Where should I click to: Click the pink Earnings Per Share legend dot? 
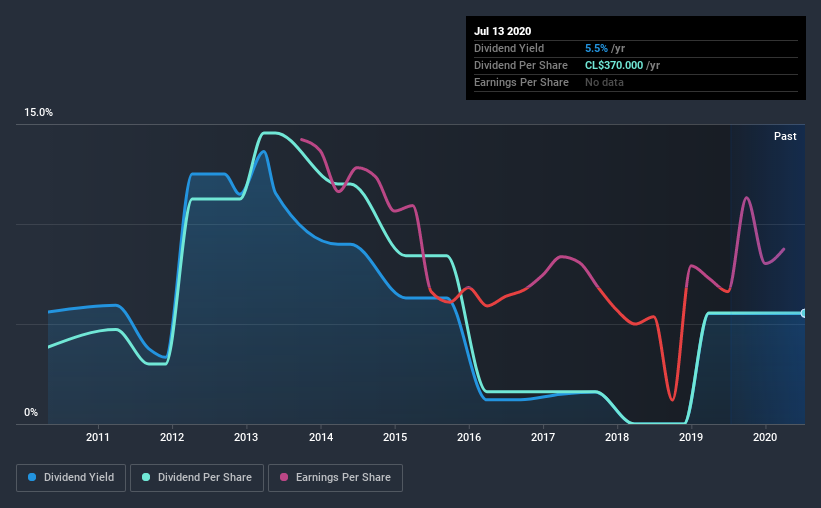(284, 477)
